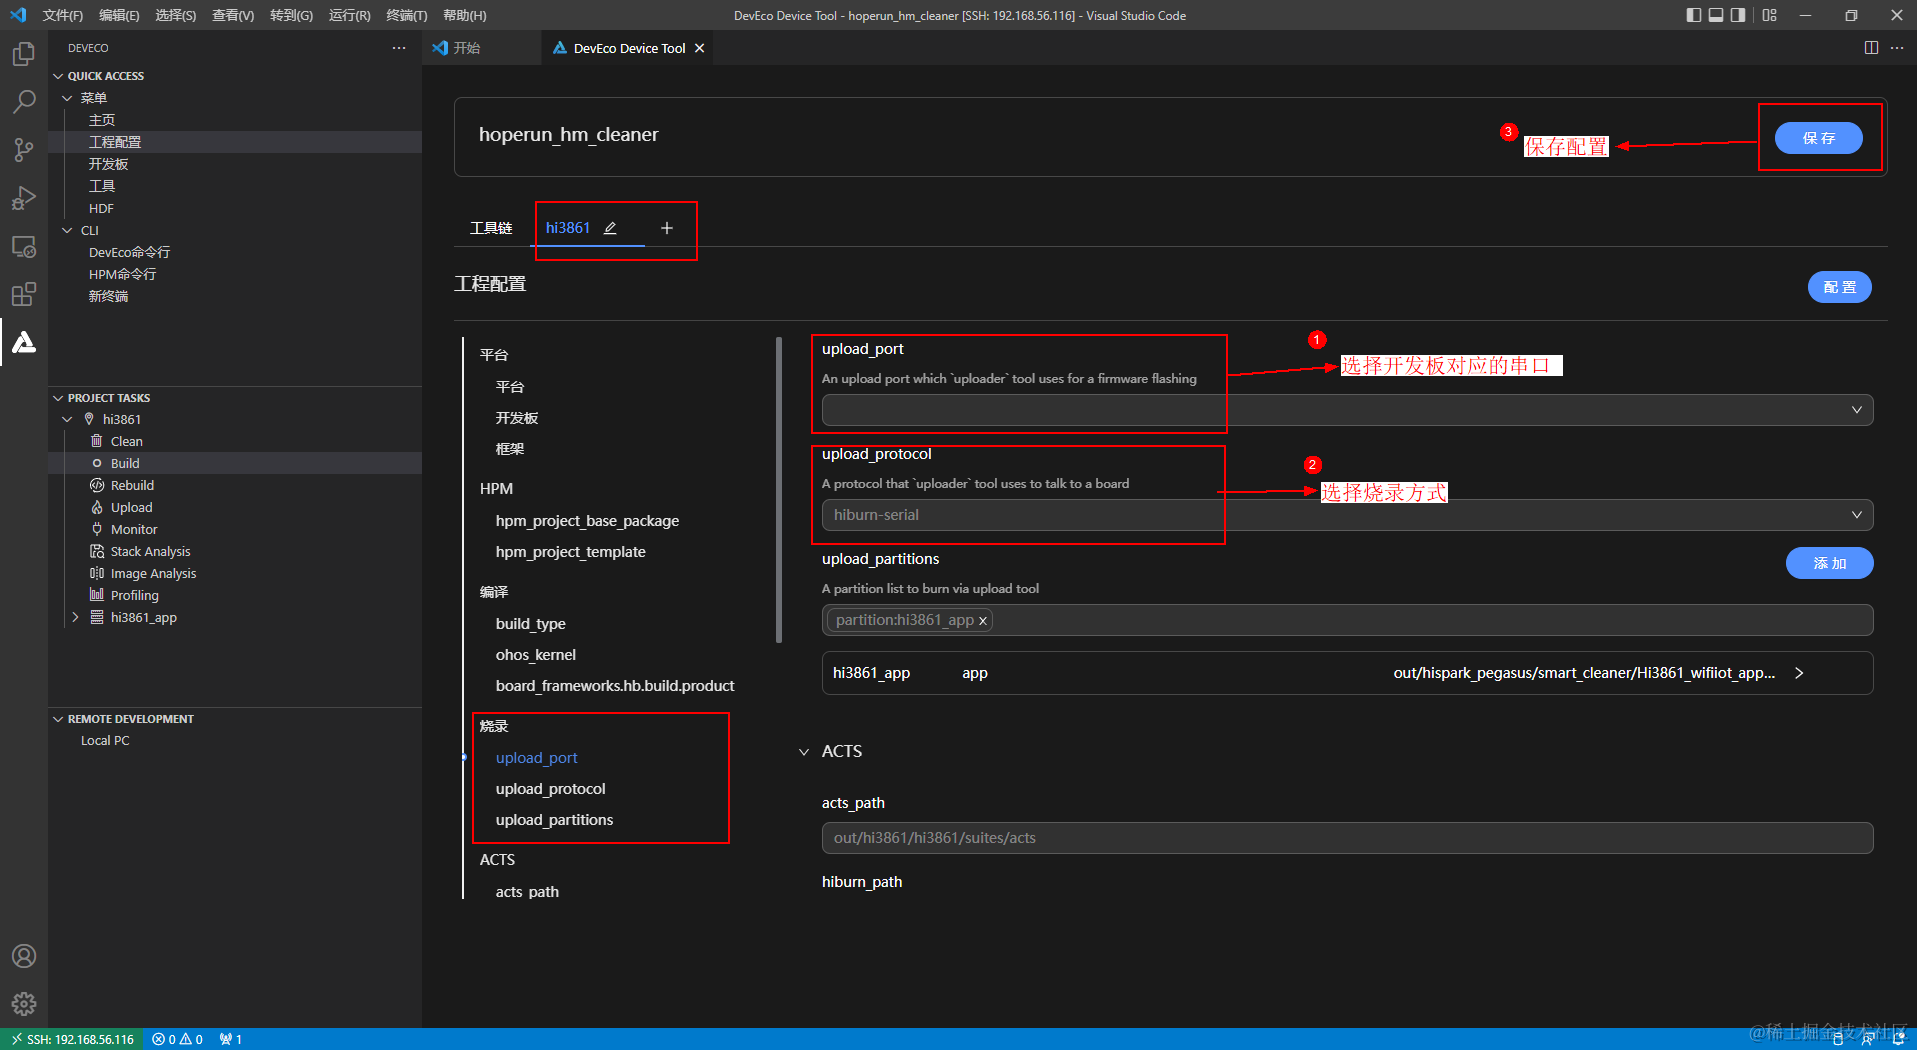This screenshot has width=1917, height=1050.
Task: Jump to ohos_kernel in settings outline
Action: click(535, 655)
